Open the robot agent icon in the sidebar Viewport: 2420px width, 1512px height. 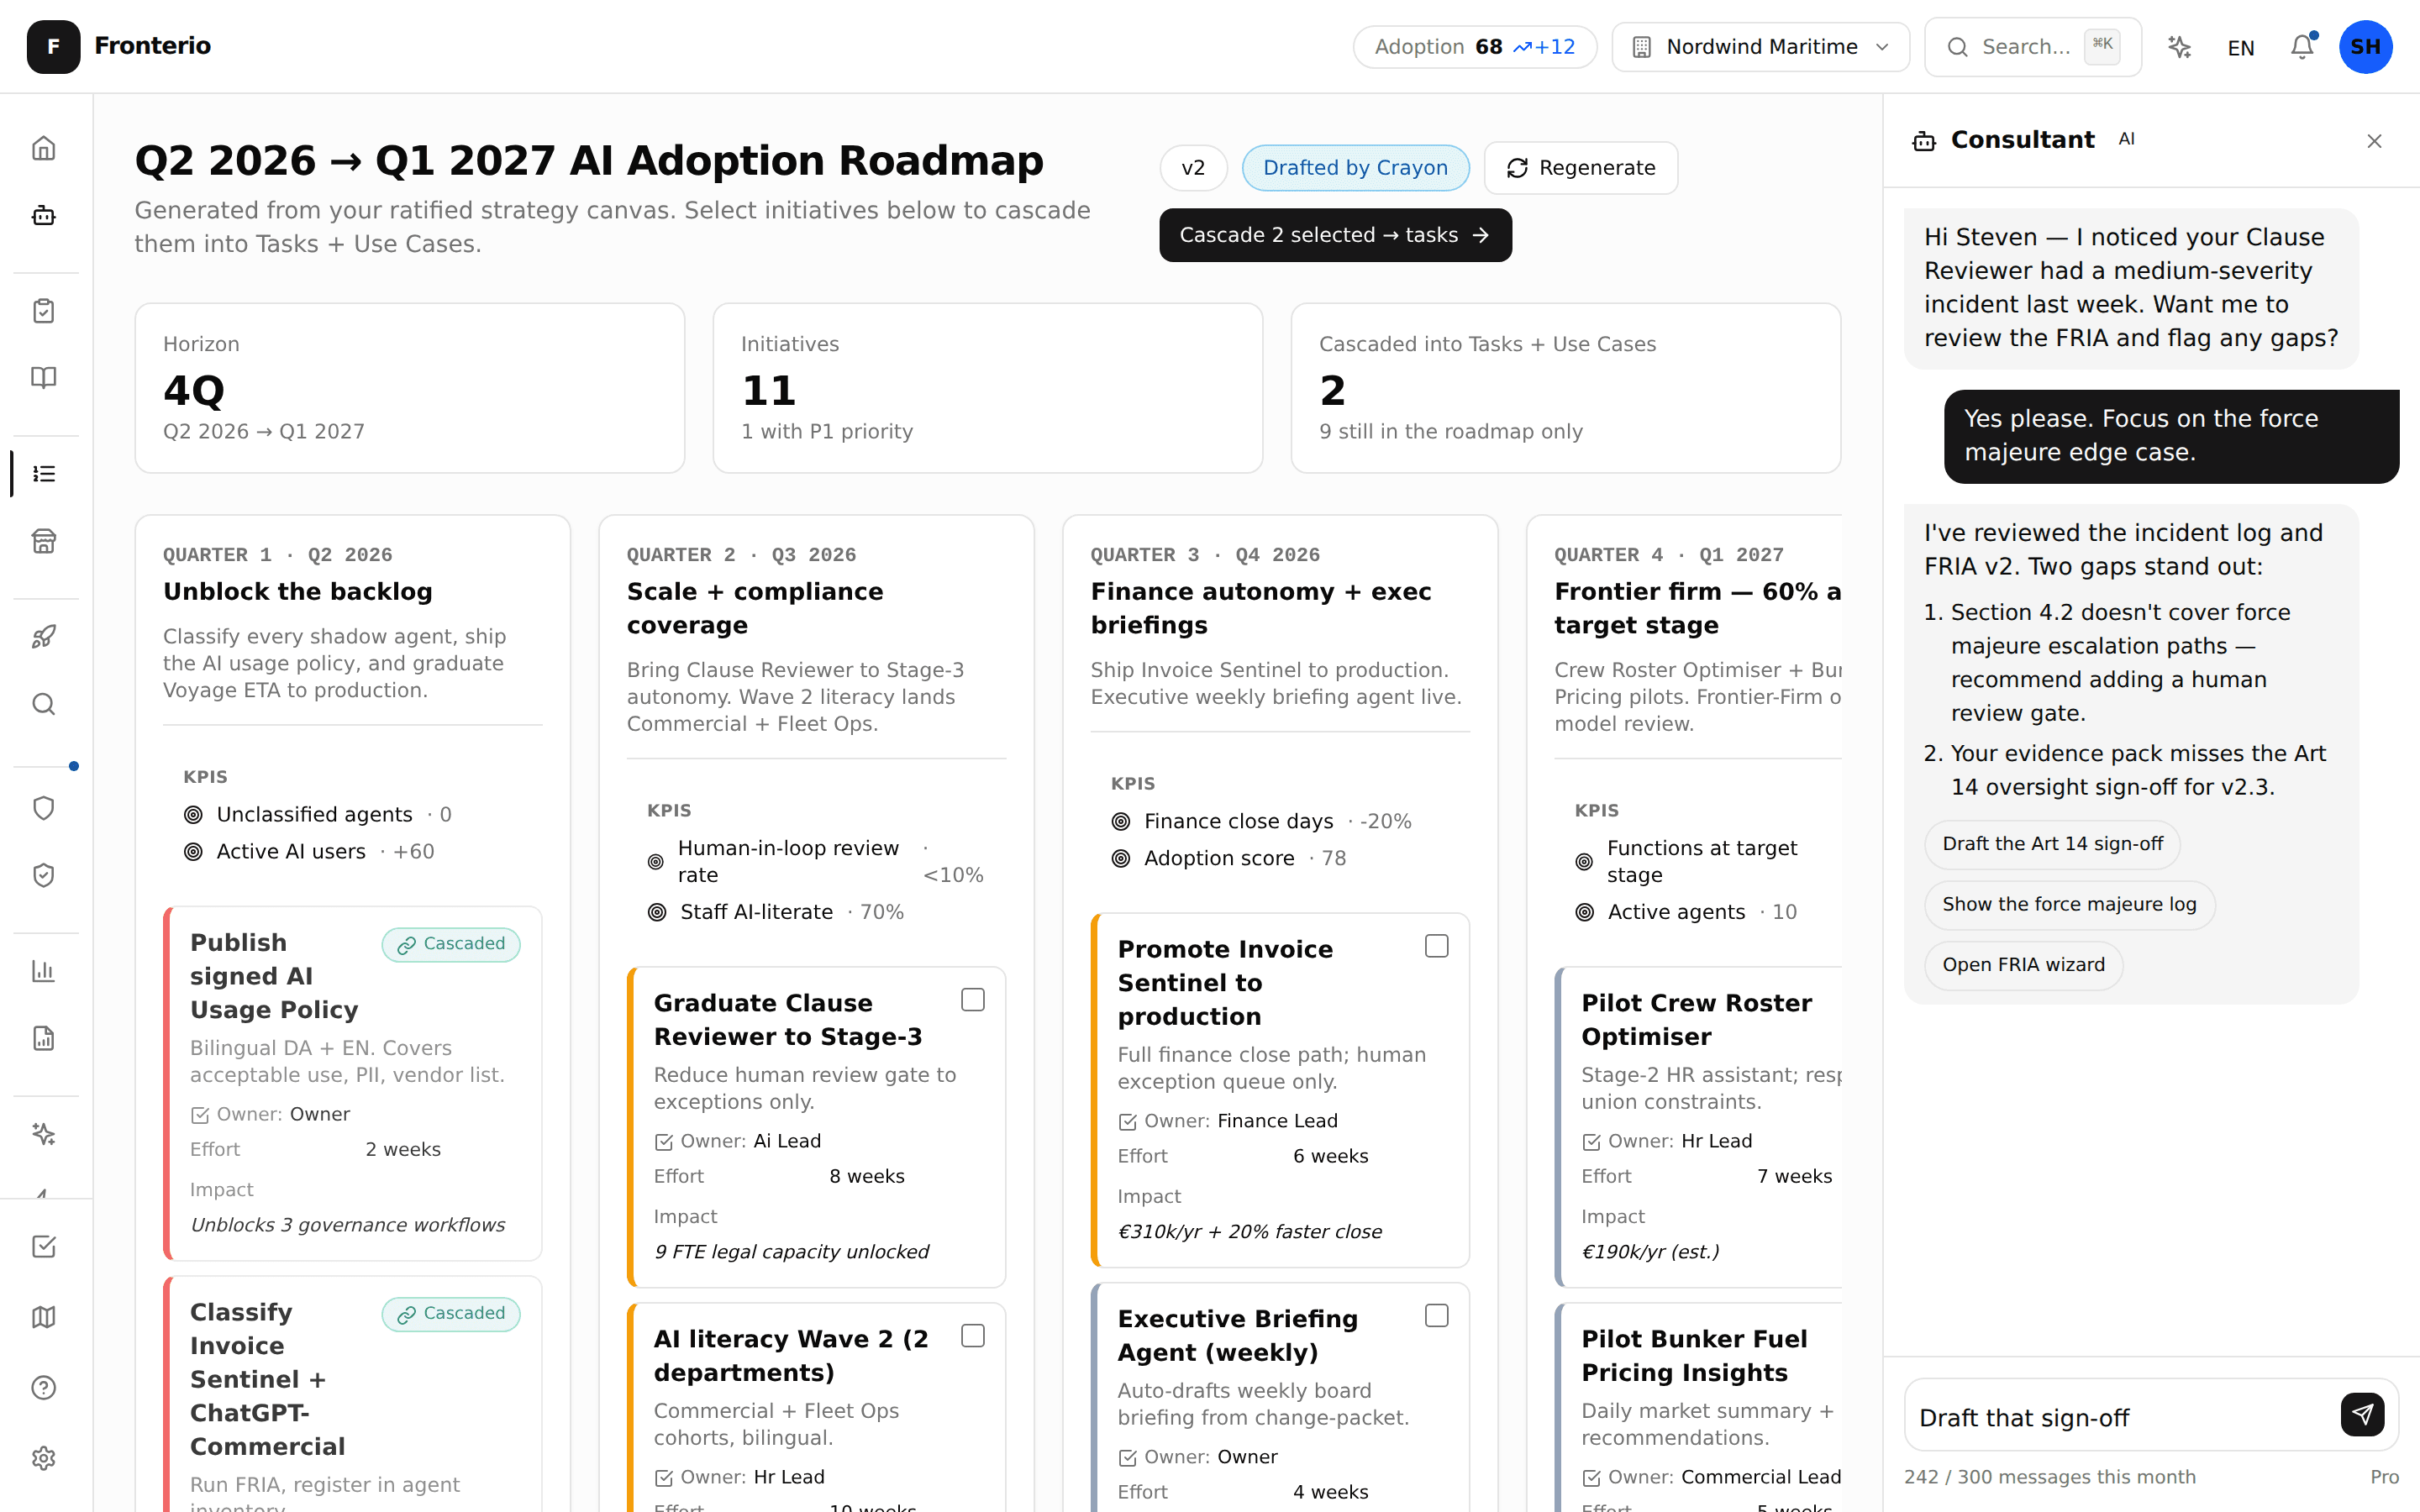pos(44,215)
